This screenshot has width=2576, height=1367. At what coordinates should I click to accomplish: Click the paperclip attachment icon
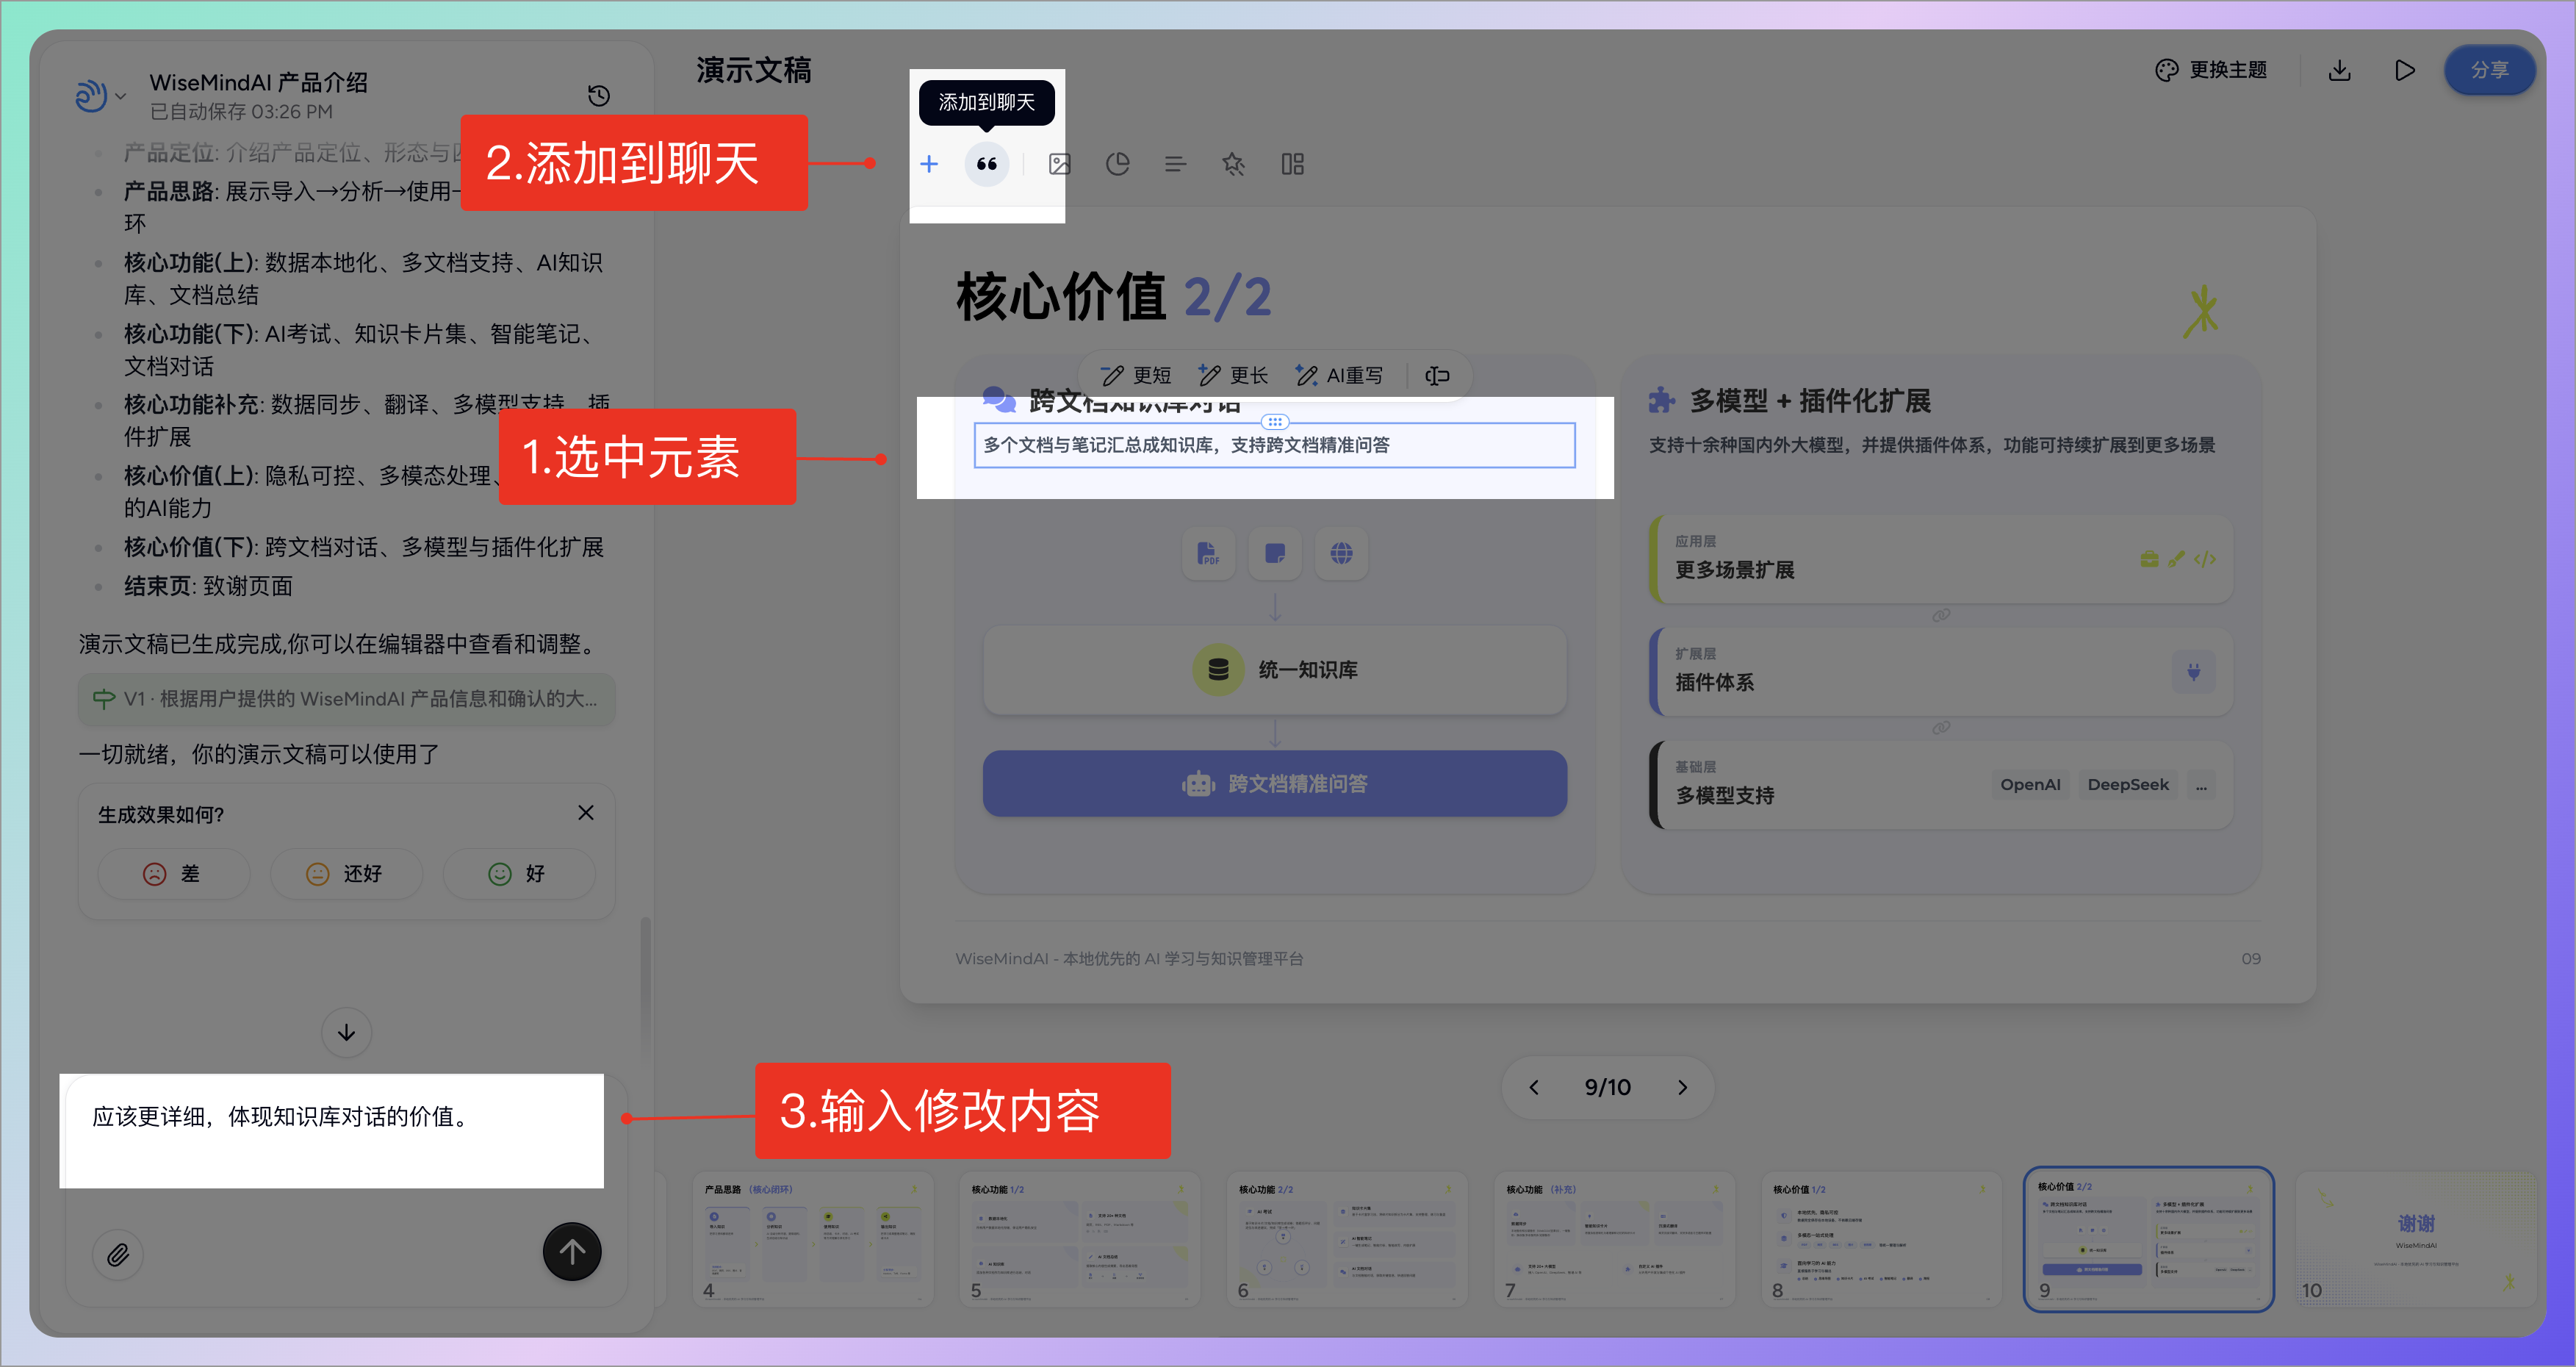pos(118,1254)
